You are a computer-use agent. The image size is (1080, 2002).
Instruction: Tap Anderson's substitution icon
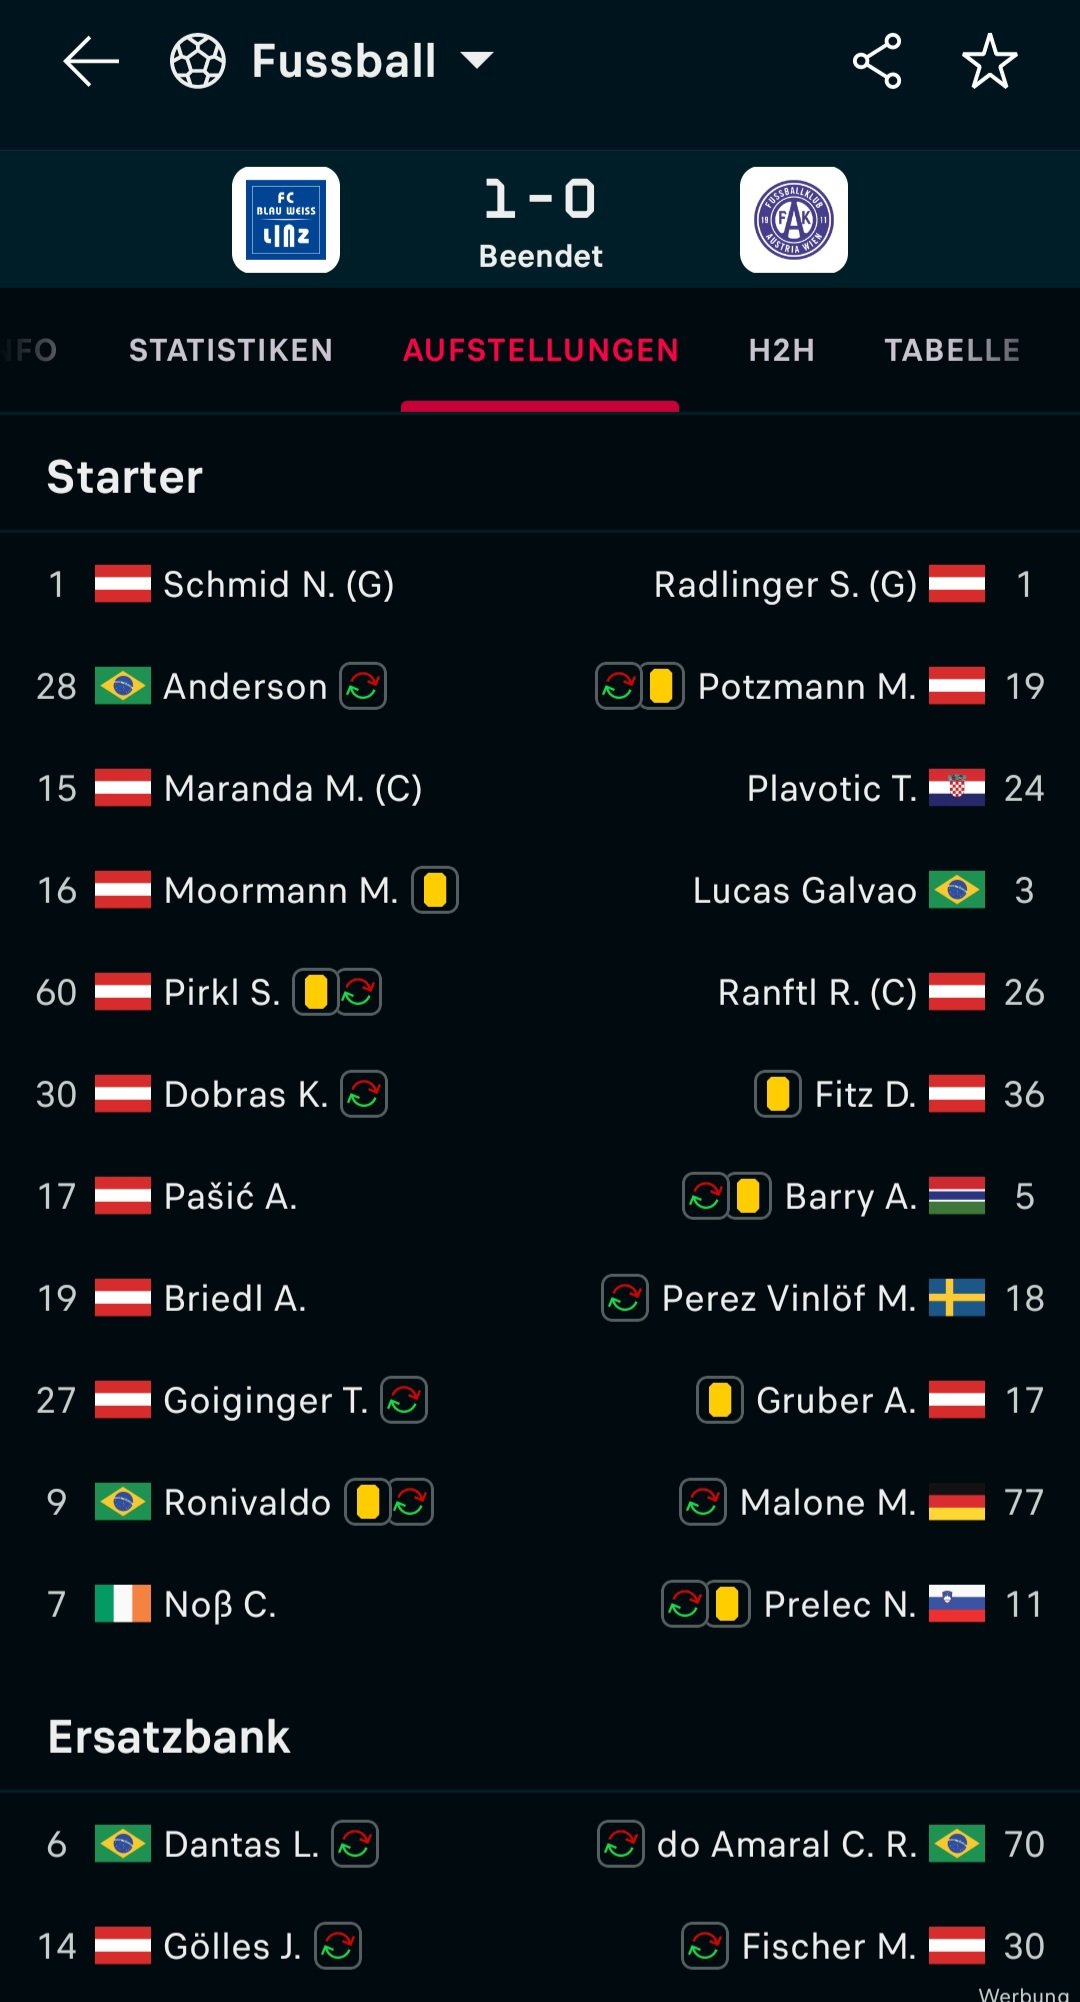363,687
